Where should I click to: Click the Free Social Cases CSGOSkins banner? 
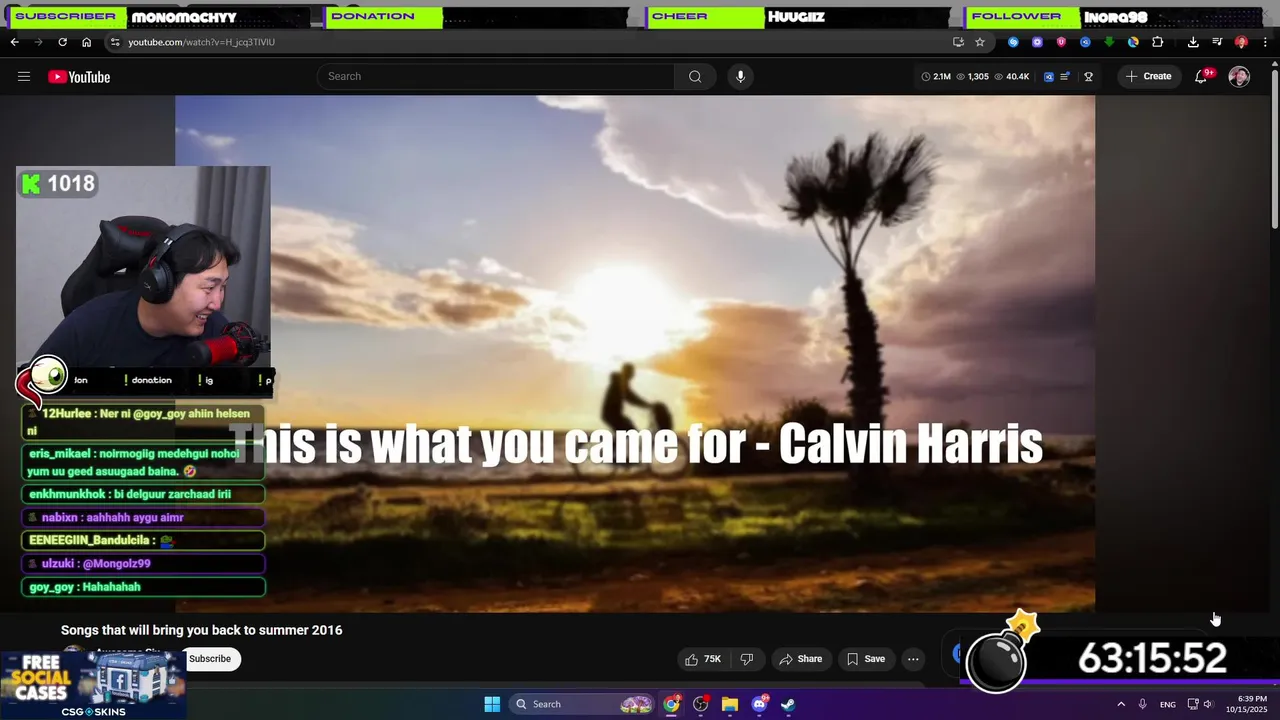coord(93,685)
